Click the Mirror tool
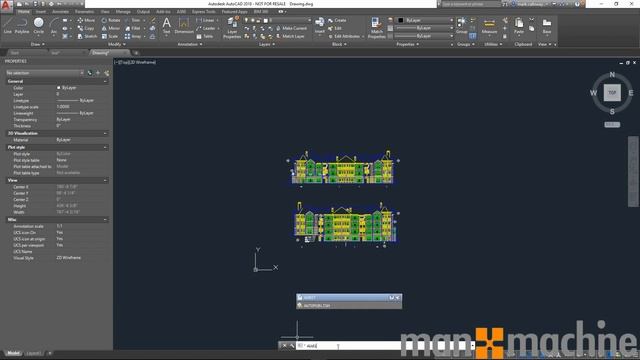The width and height of the screenshot is (640, 360). coord(111,28)
